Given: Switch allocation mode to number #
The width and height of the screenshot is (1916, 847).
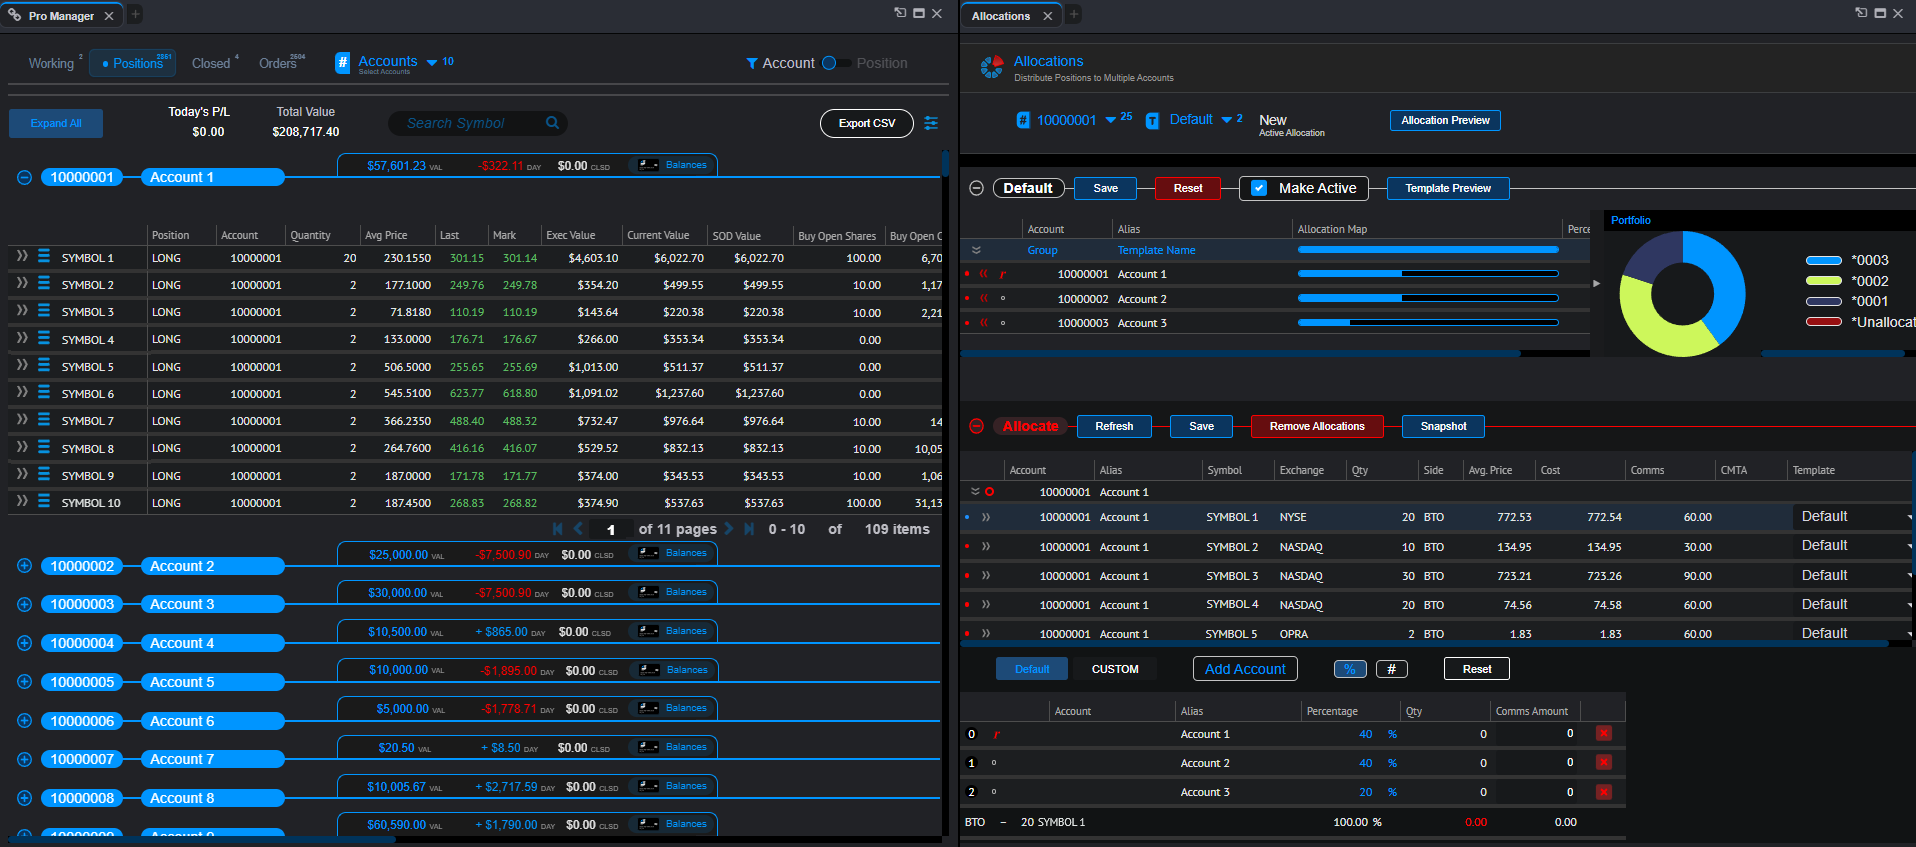Looking at the screenshot, I should coord(1392,669).
